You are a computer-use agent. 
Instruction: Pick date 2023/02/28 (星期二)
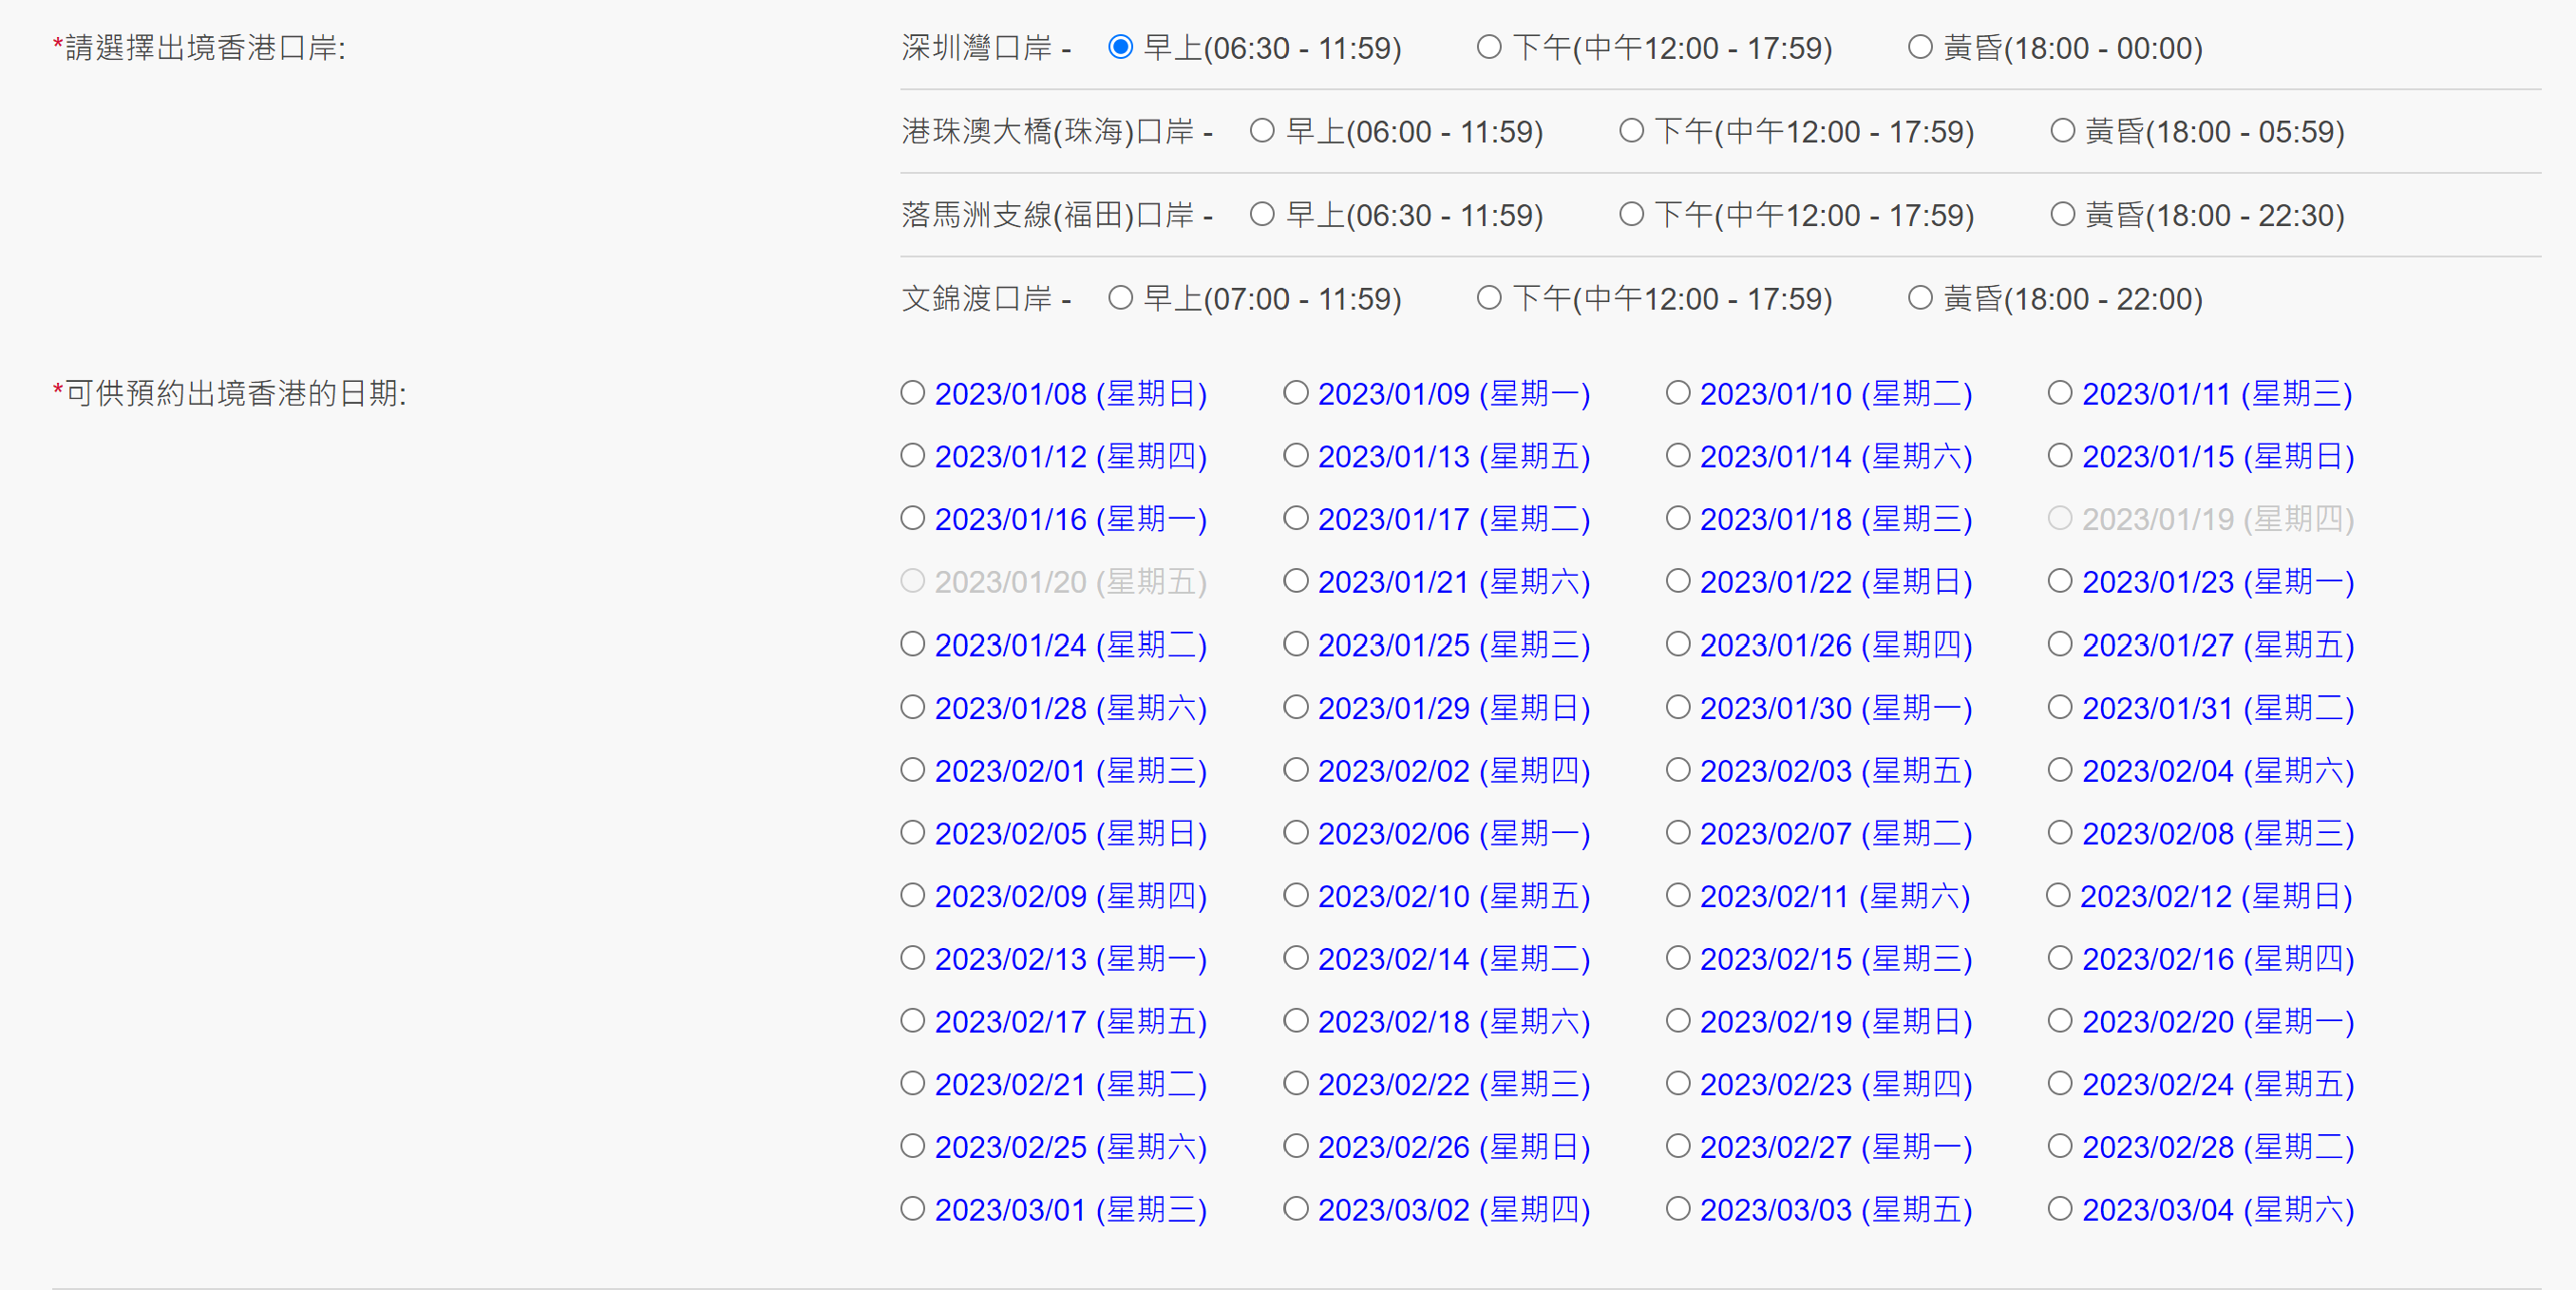point(2059,1146)
